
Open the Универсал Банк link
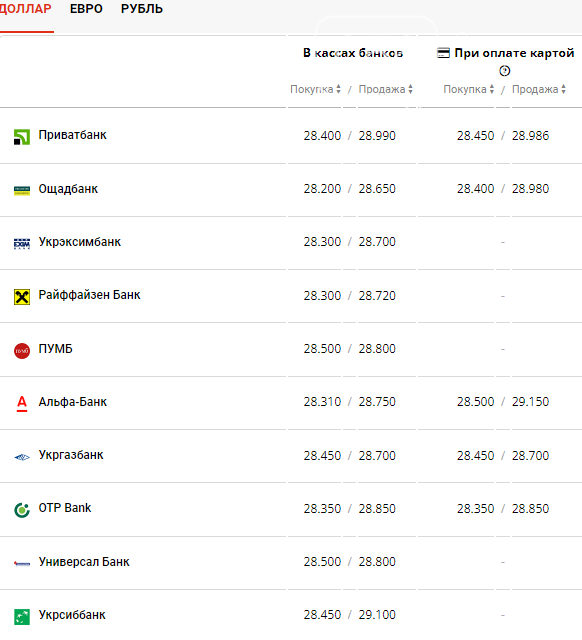(x=84, y=562)
